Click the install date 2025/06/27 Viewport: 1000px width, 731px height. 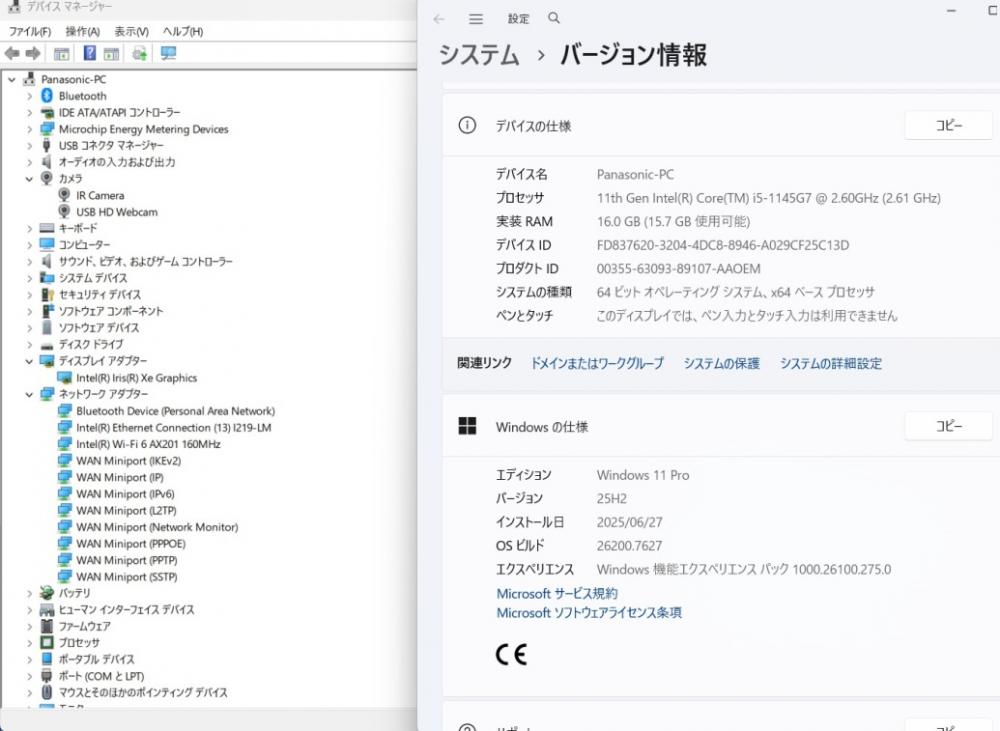[x=629, y=522]
